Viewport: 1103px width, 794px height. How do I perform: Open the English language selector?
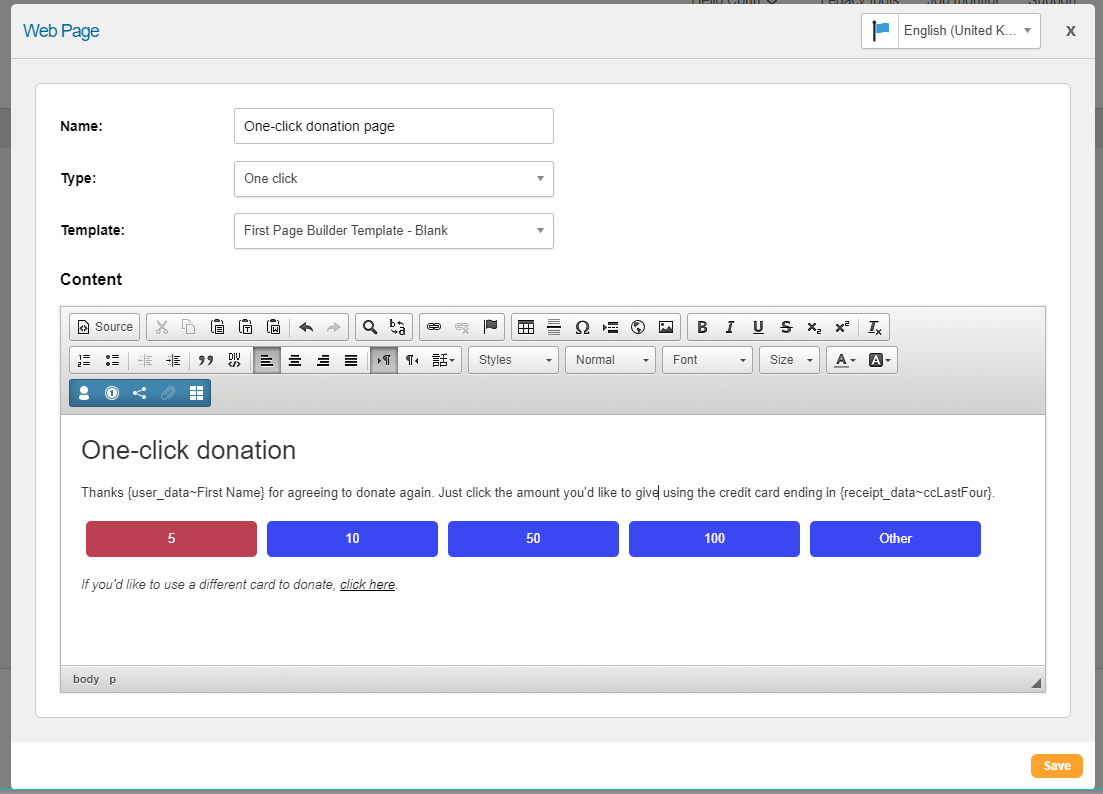point(951,31)
